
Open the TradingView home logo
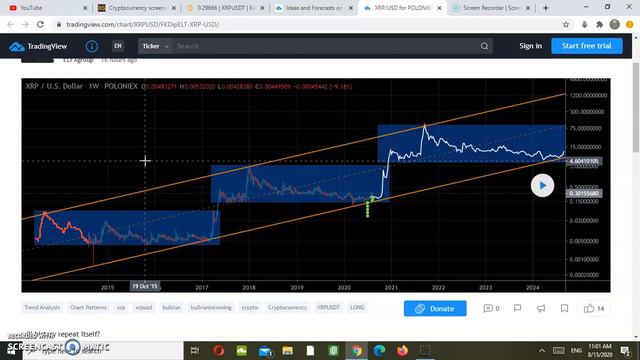38,46
